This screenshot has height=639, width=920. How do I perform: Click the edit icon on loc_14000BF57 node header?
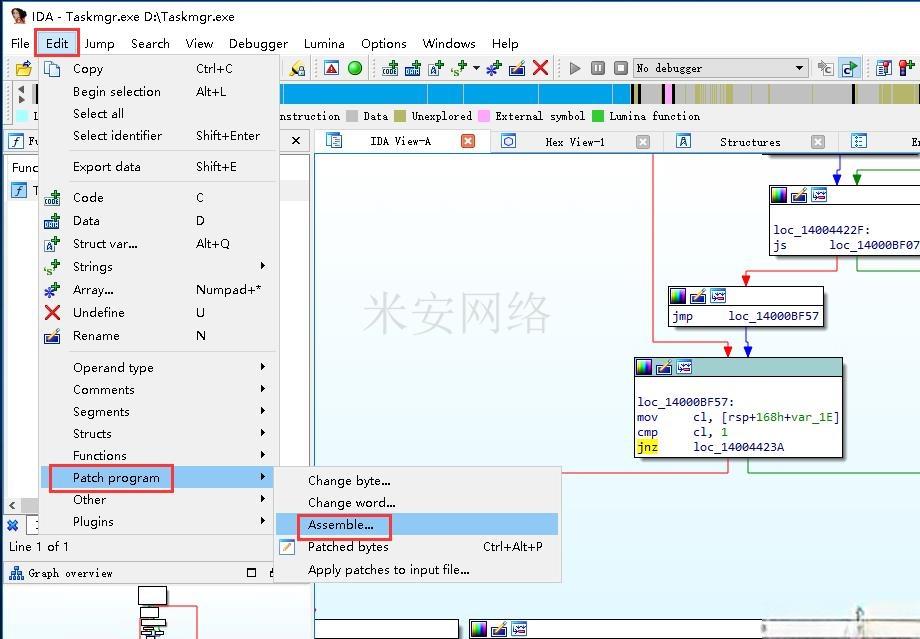(x=664, y=367)
